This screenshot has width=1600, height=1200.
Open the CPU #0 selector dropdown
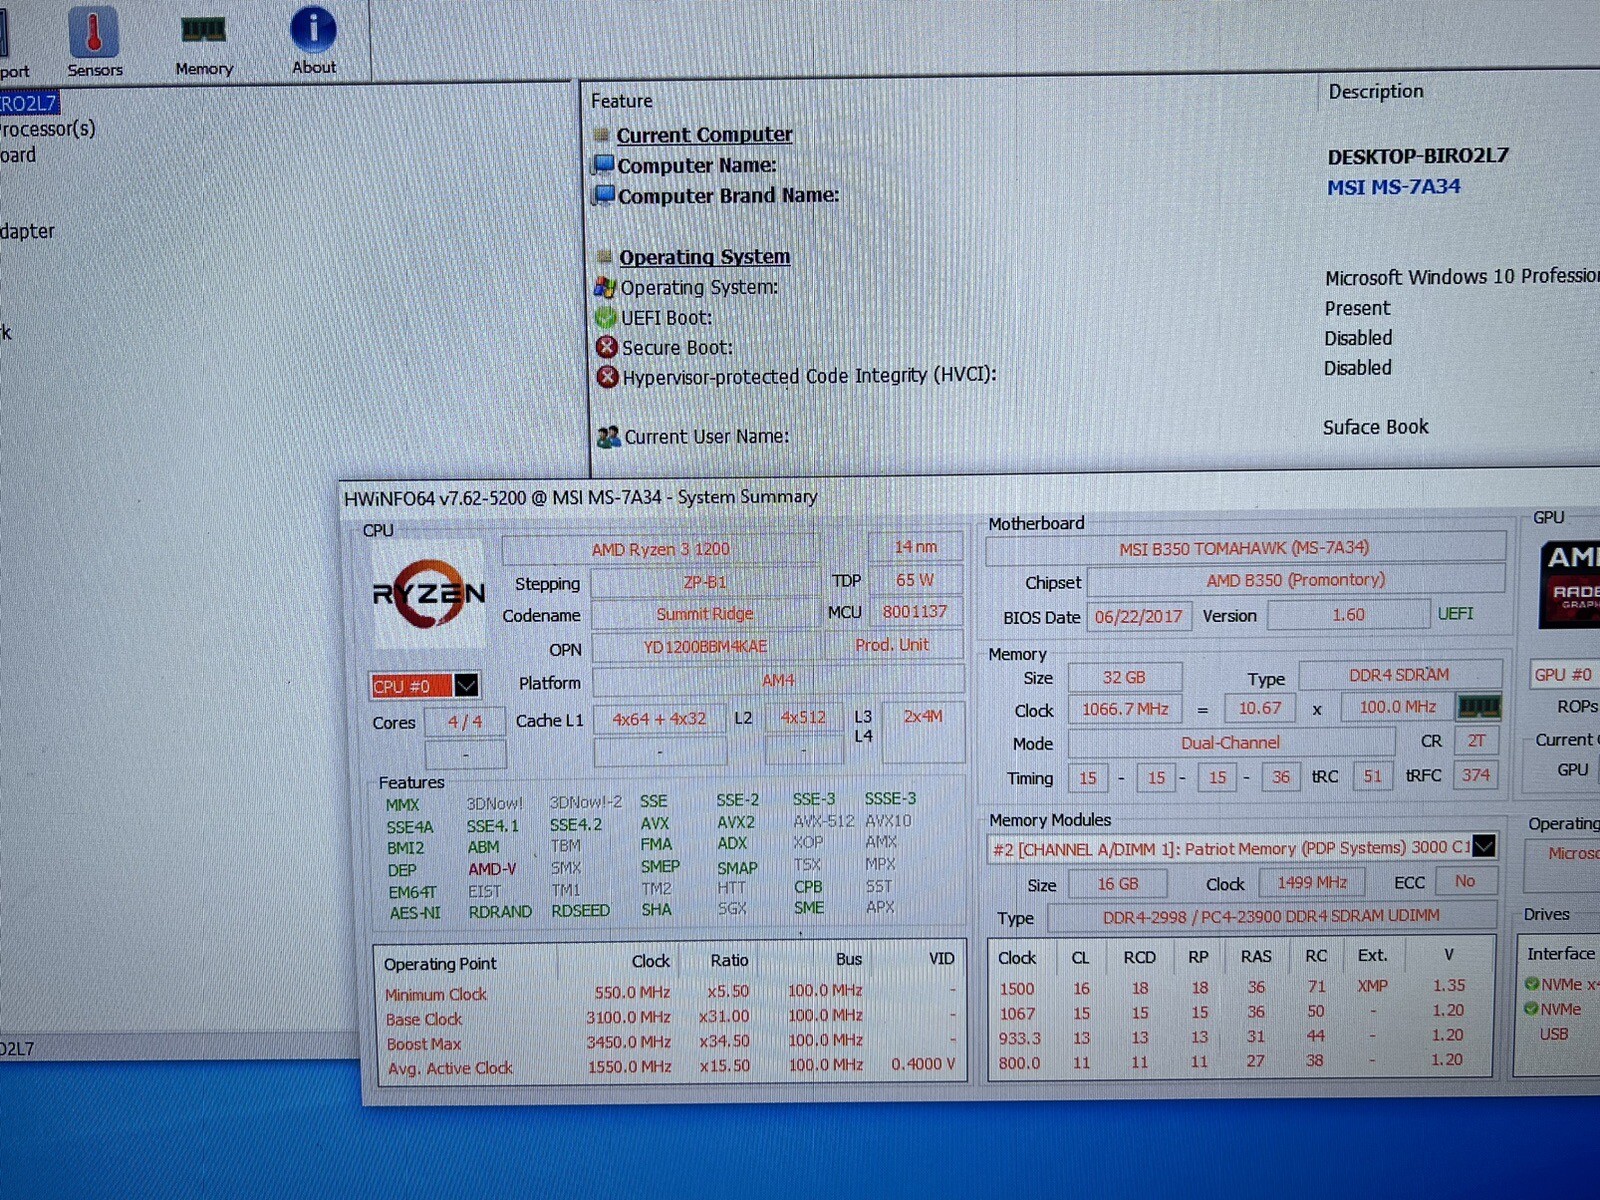[x=466, y=685]
